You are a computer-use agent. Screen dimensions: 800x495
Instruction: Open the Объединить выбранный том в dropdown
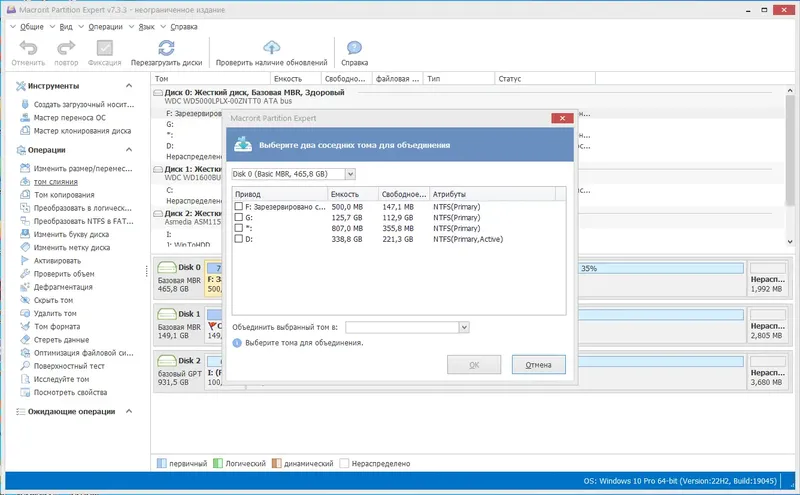464,327
